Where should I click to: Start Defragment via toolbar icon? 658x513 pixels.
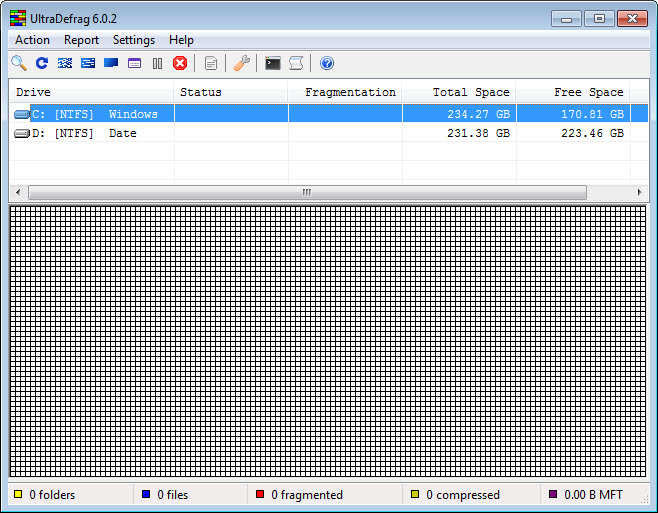[x=65, y=63]
